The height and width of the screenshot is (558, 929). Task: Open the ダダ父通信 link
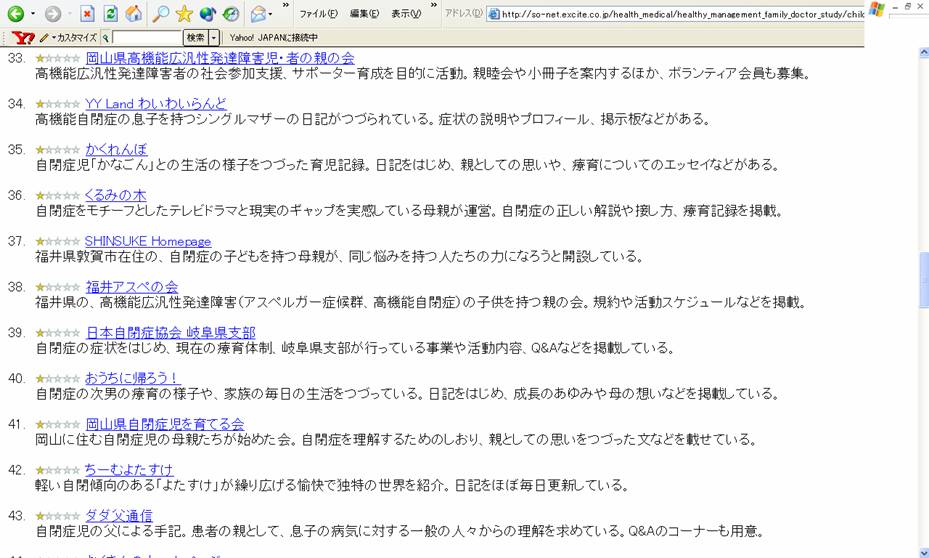coord(118,515)
